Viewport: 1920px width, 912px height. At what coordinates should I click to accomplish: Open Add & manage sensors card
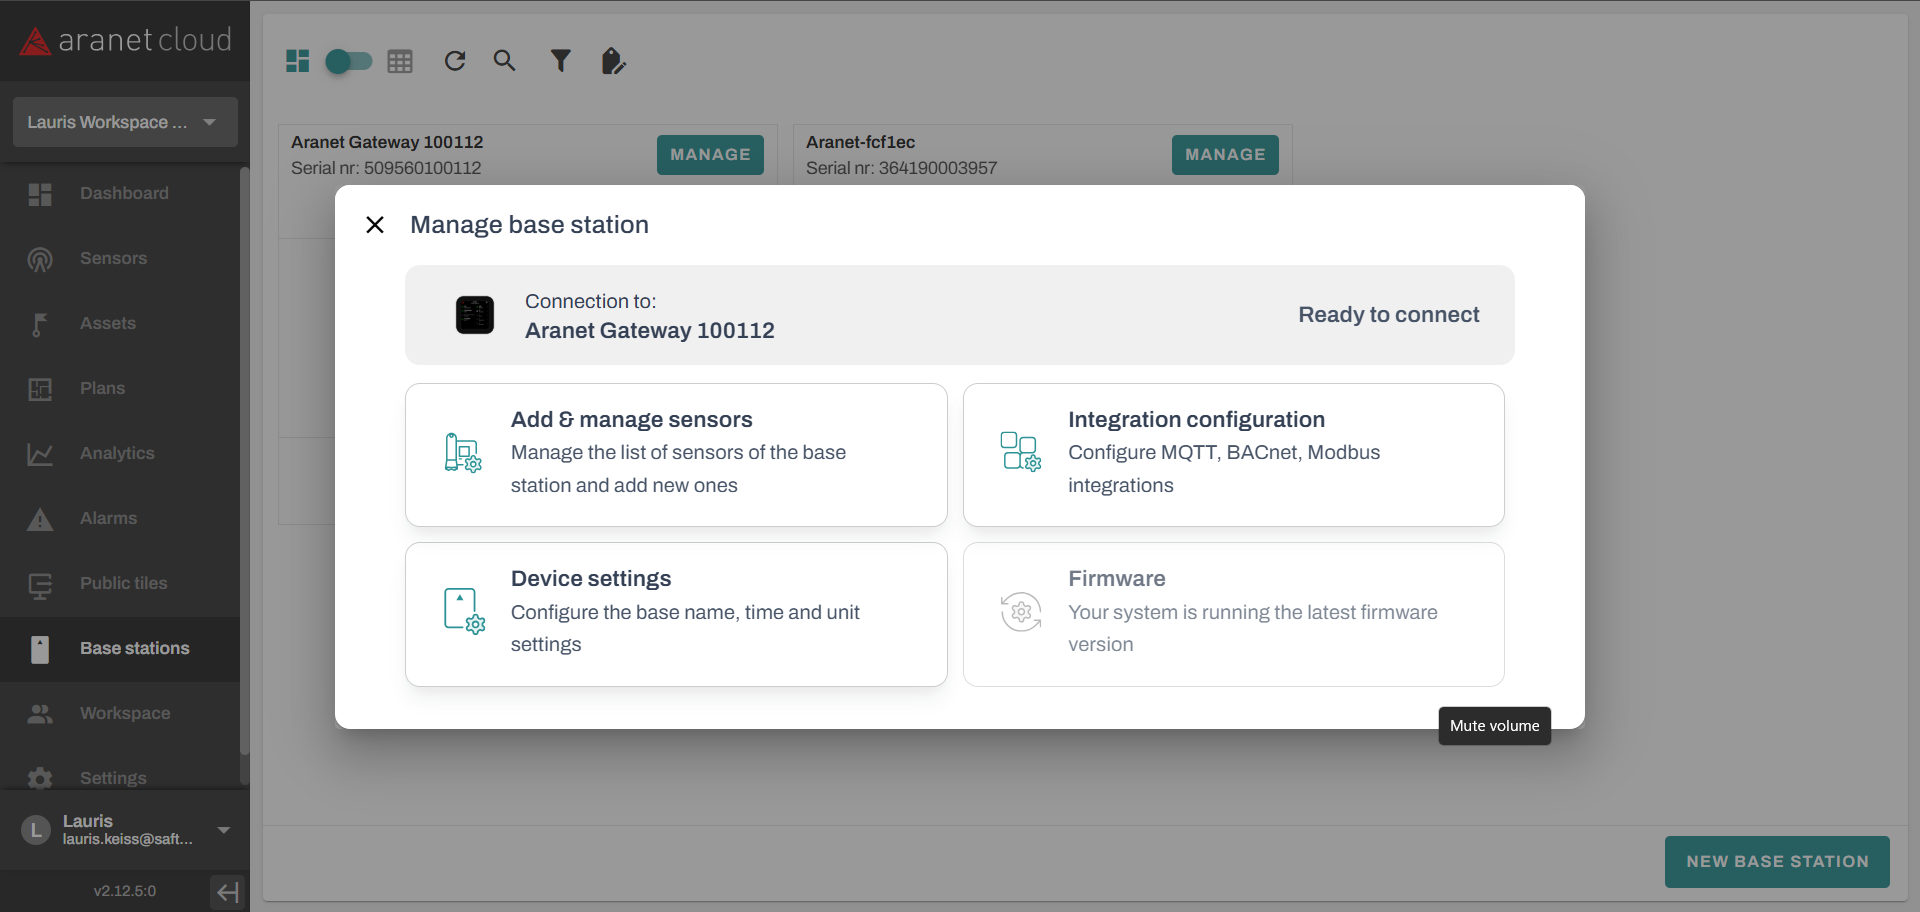675,454
